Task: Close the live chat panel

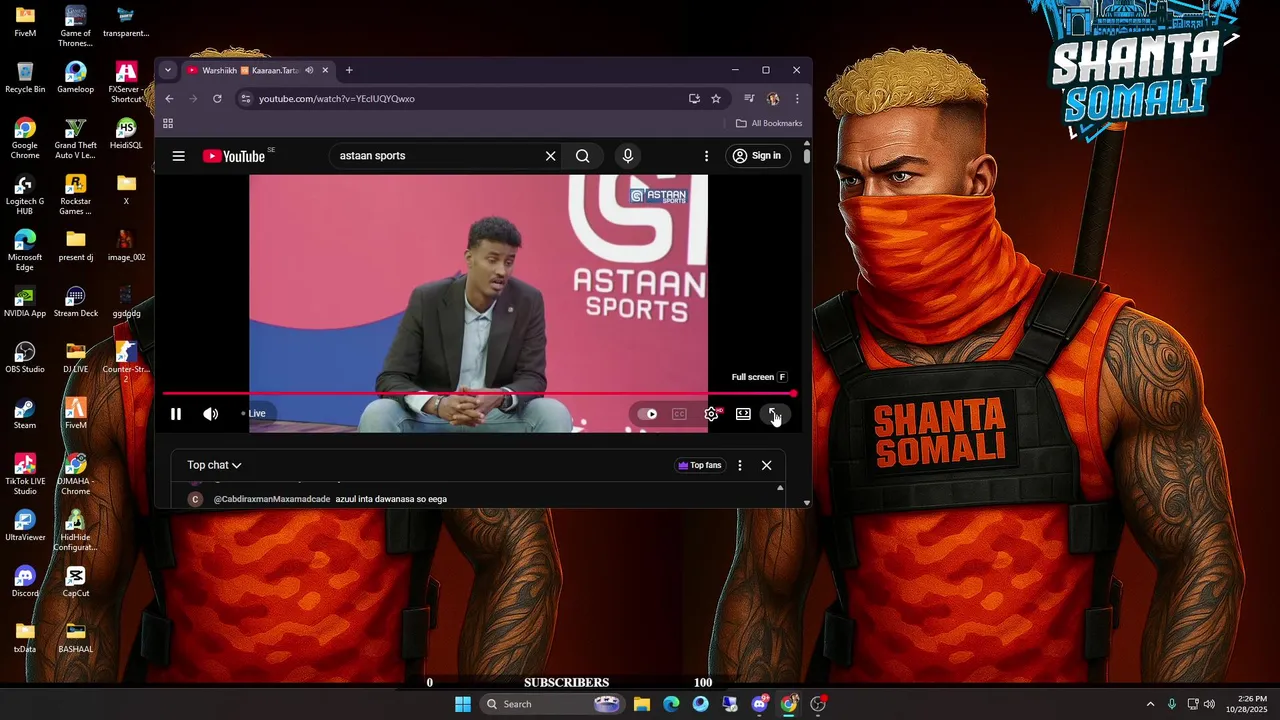Action: tap(767, 465)
